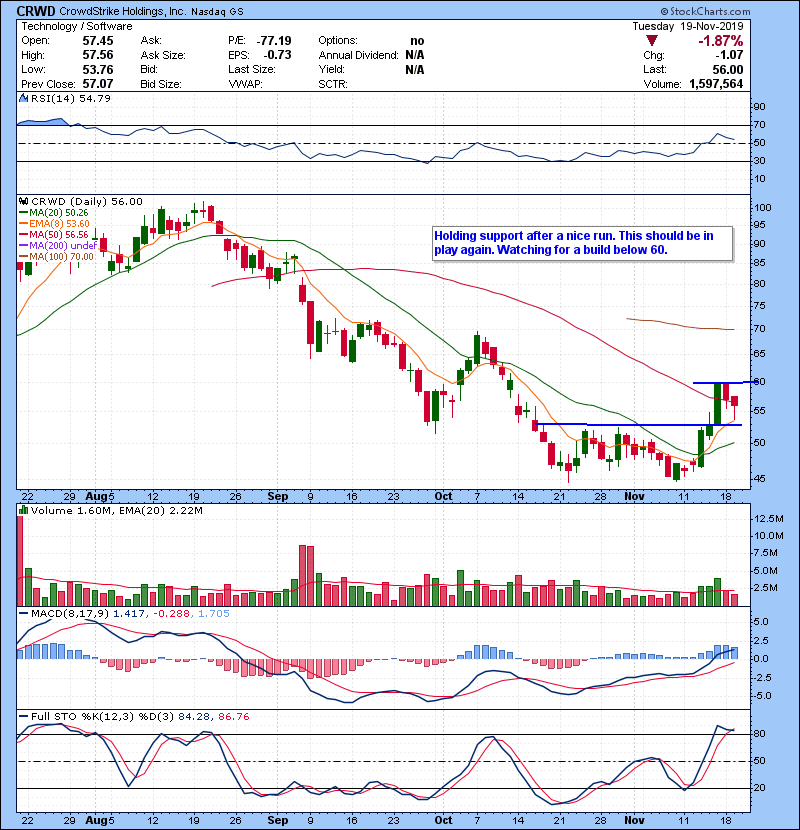Click the High value 57.56
The height and width of the screenshot is (830, 800).
(98, 55)
